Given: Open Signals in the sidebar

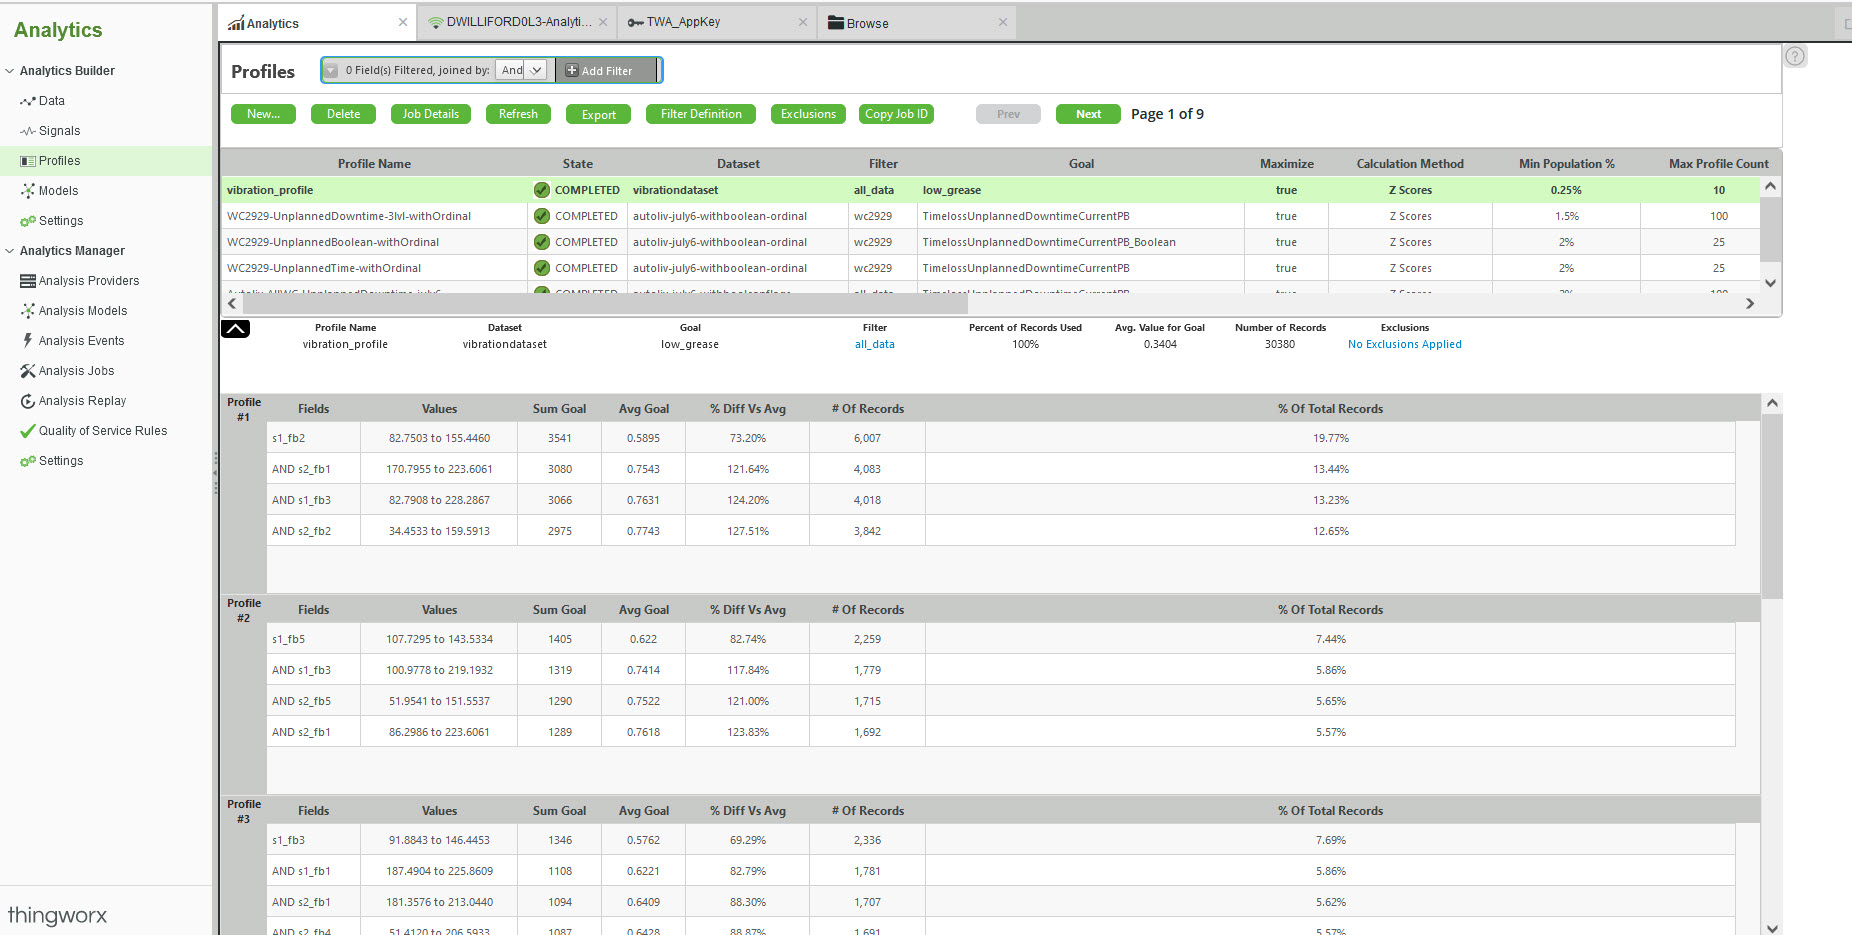Looking at the screenshot, I should pyautogui.click(x=59, y=131).
